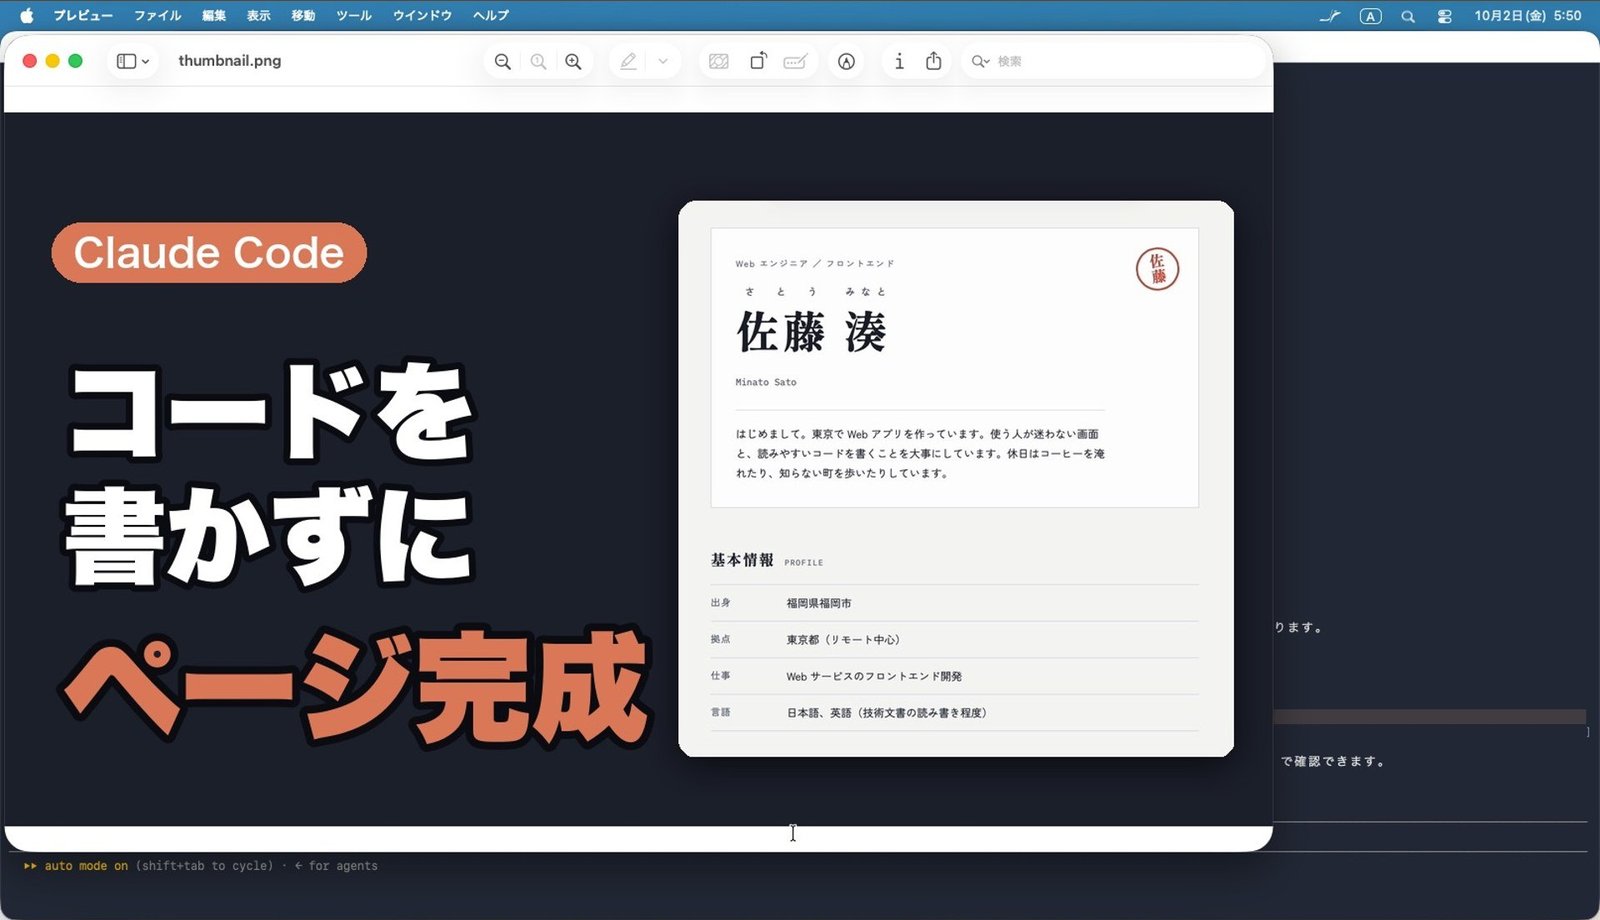Image resolution: width=1600 pixels, height=920 pixels.
Task: Click the script menu bar status icon
Action: point(1330,16)
